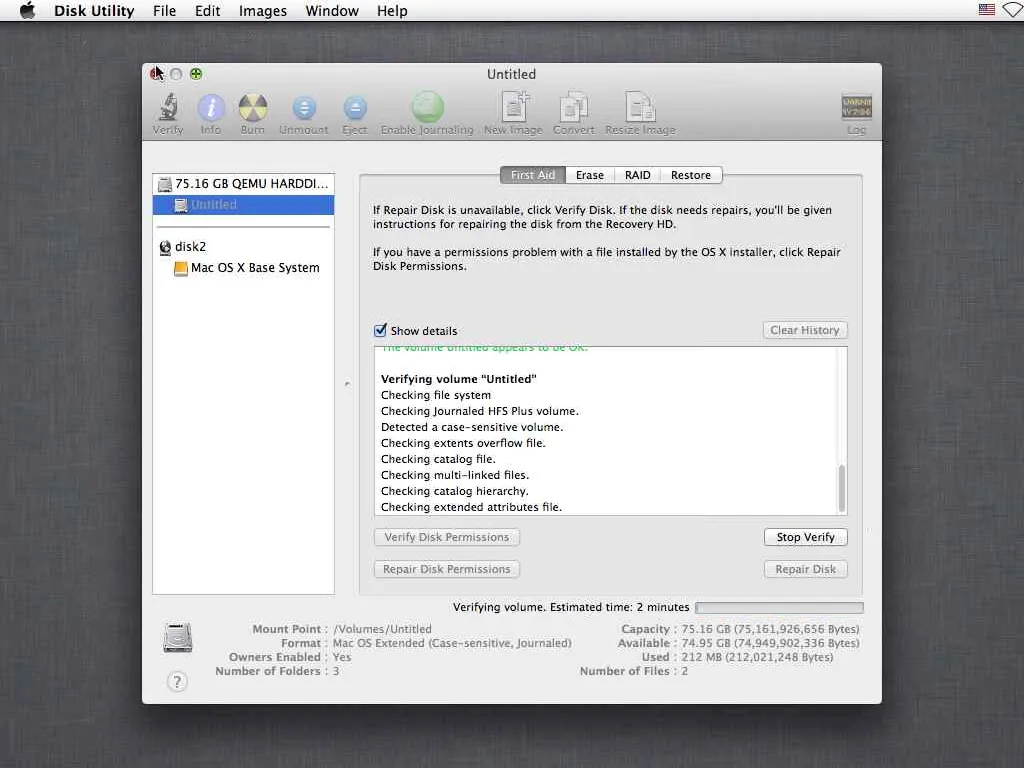1024x768 pixels.
Task: Select the Mac OS X Base System row
Action: (244, 268)
